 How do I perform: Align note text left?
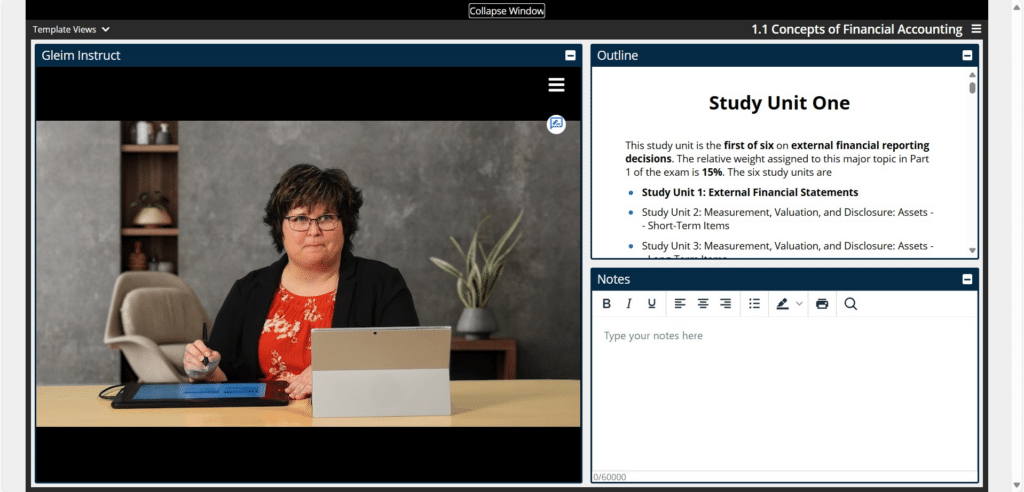680,303
